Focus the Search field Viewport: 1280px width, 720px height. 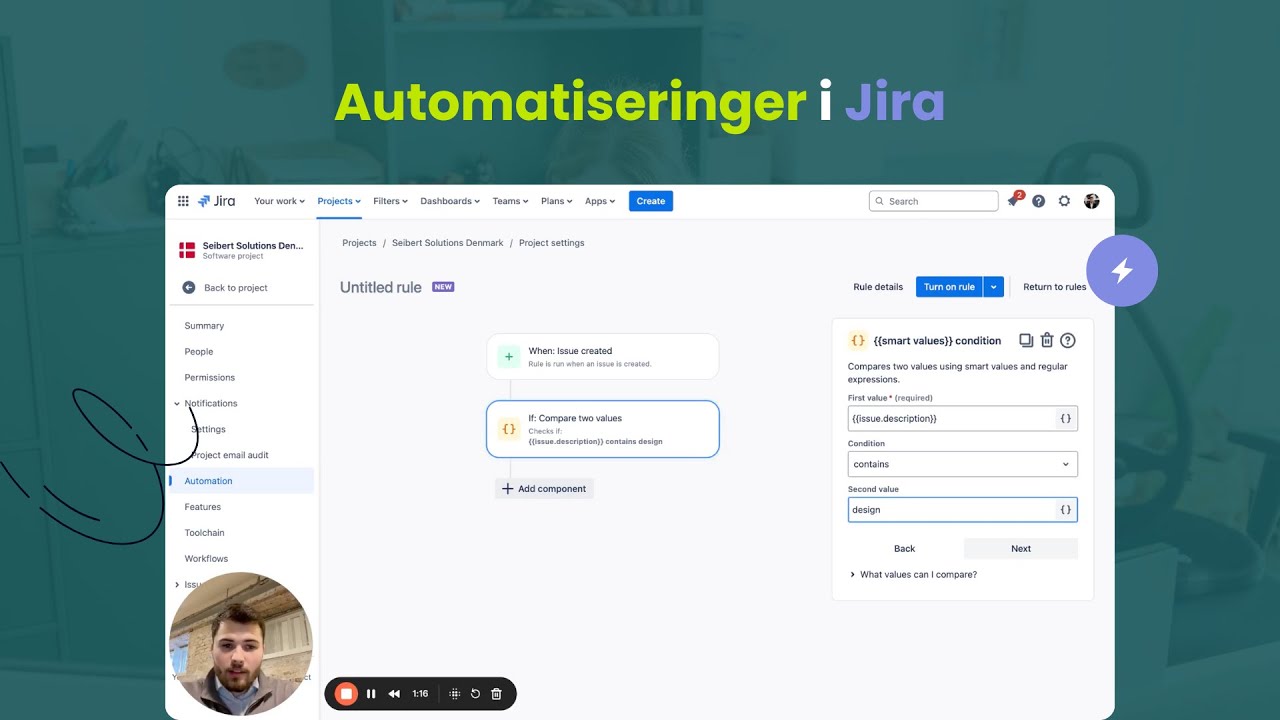pyautogui.click(x=934, y=201)
